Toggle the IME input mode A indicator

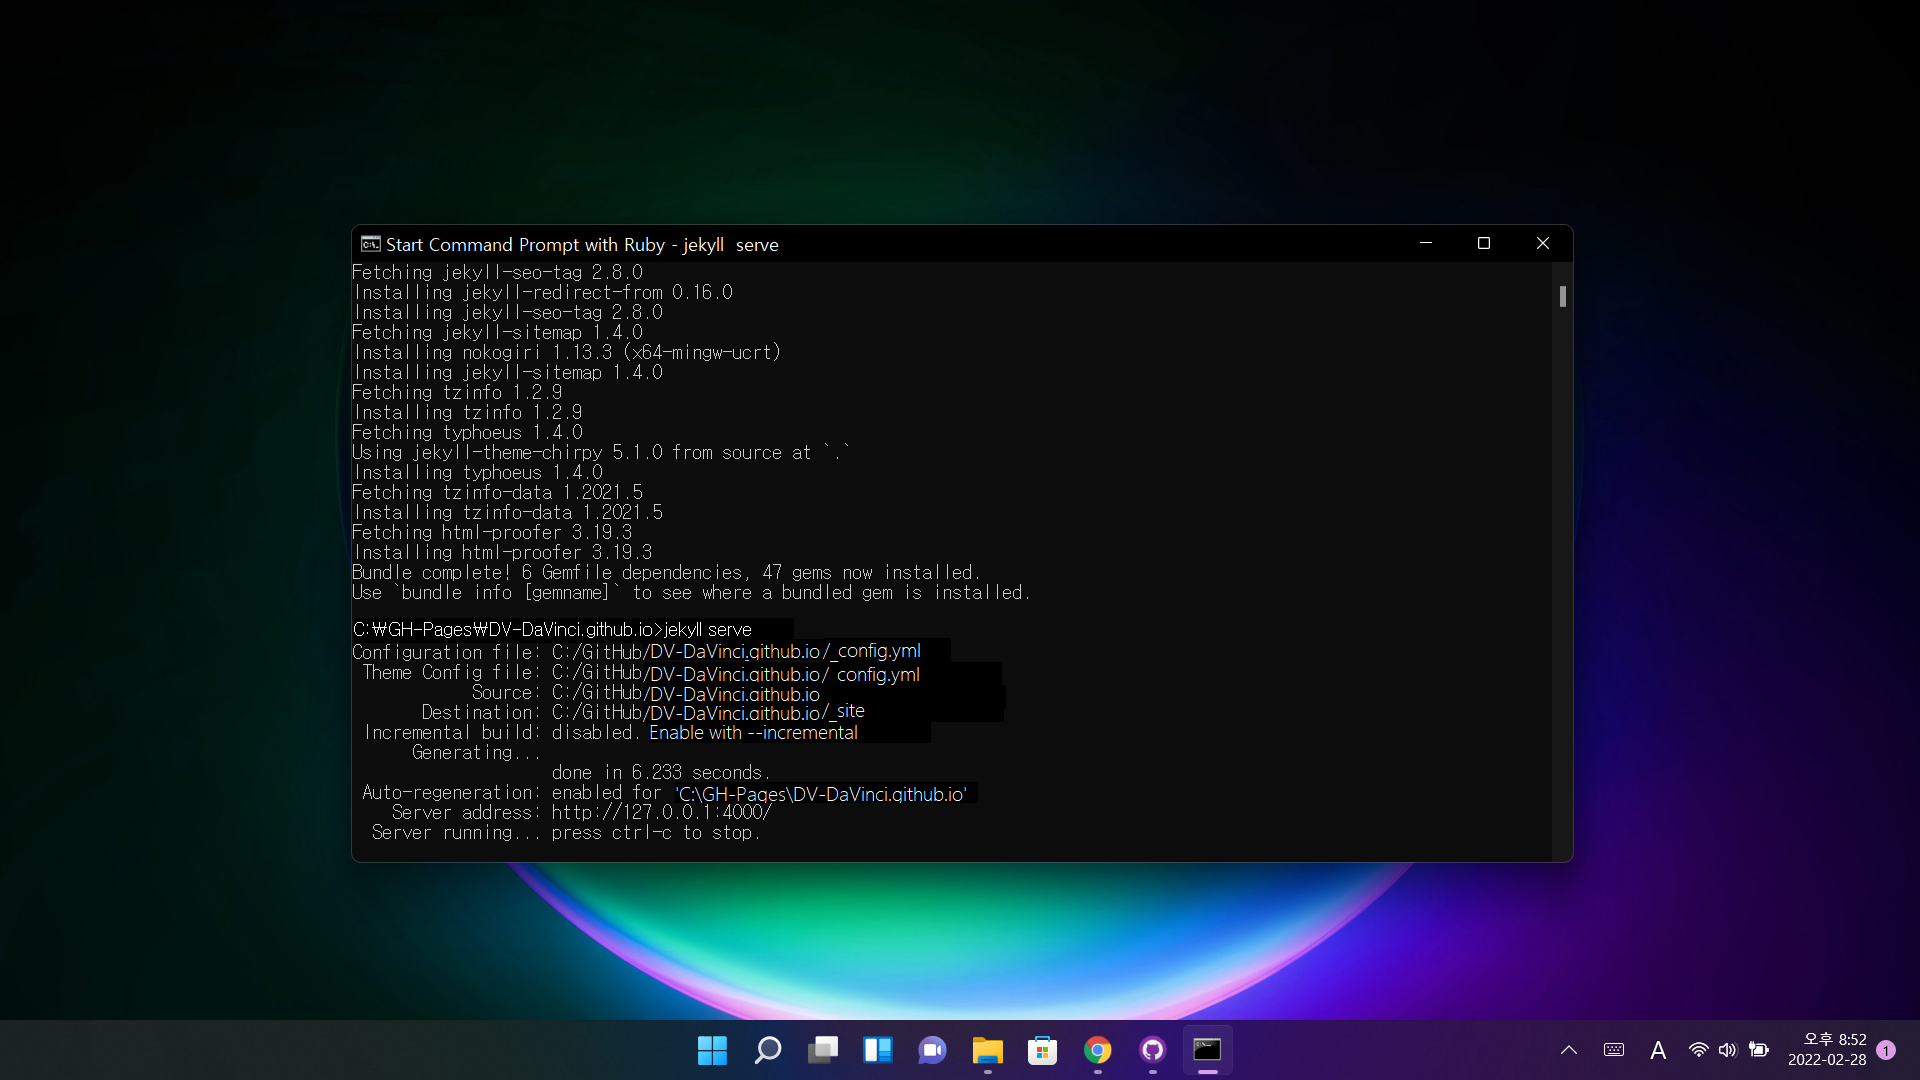(1658, 1050)
